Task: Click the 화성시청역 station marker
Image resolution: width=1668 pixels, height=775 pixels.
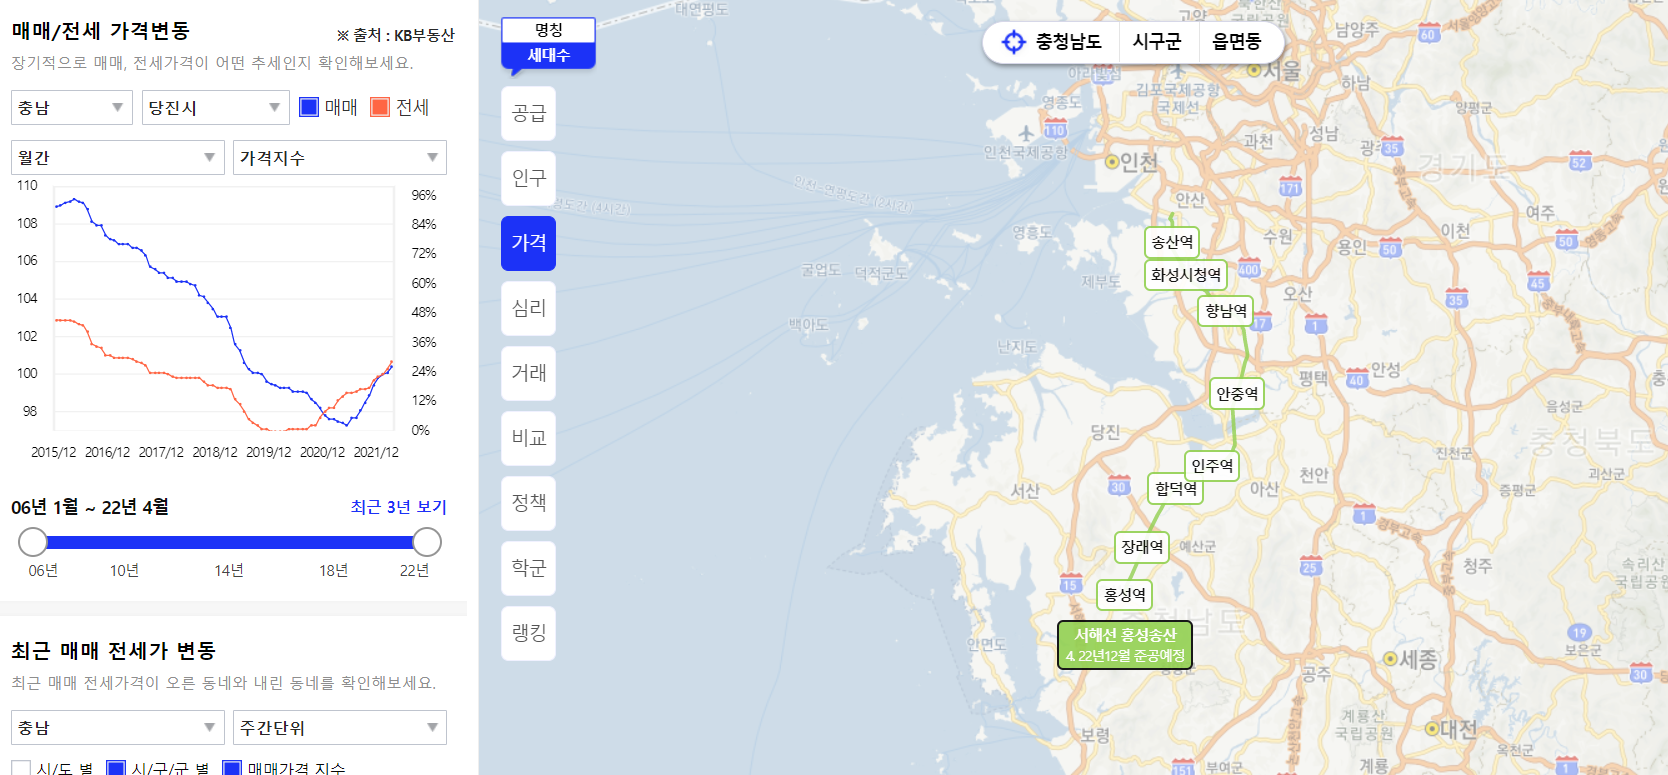Action: (1185, 275)
